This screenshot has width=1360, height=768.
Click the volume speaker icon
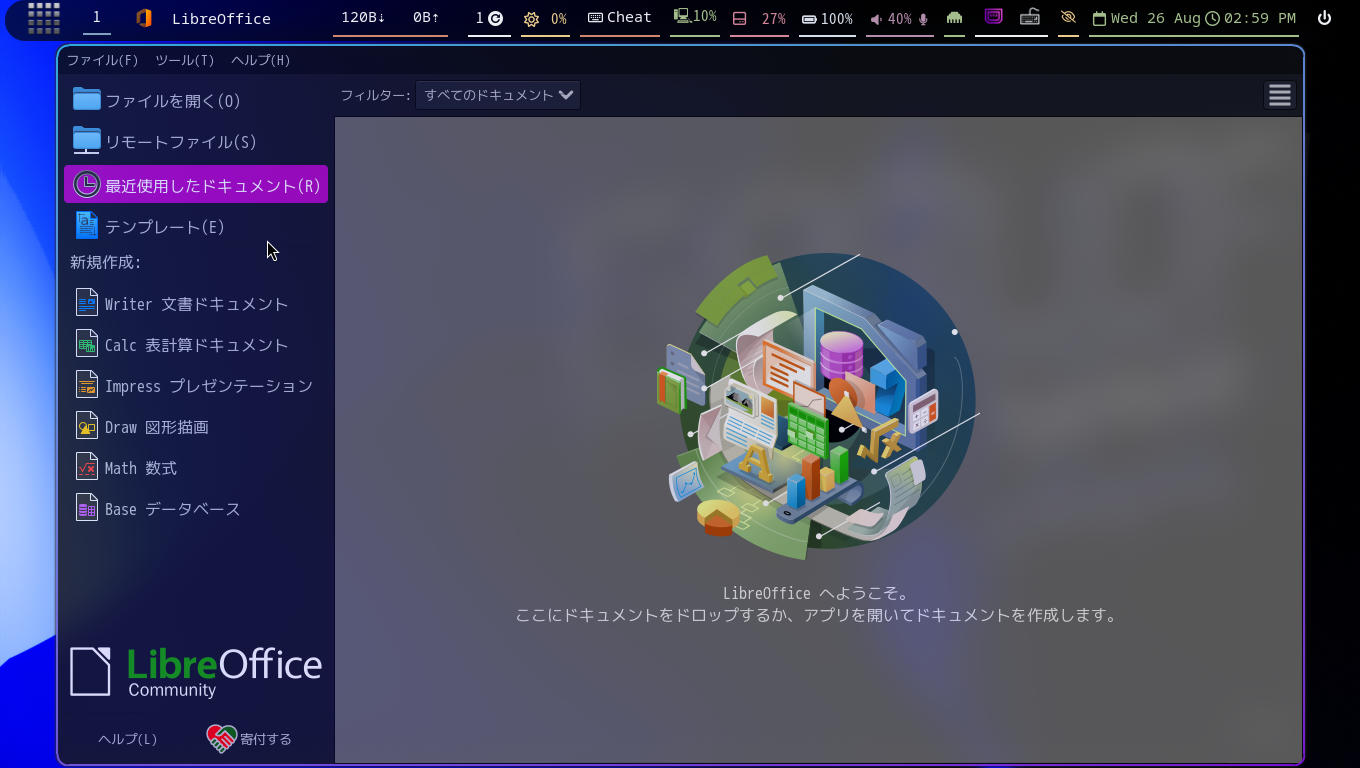pos(876,19)
